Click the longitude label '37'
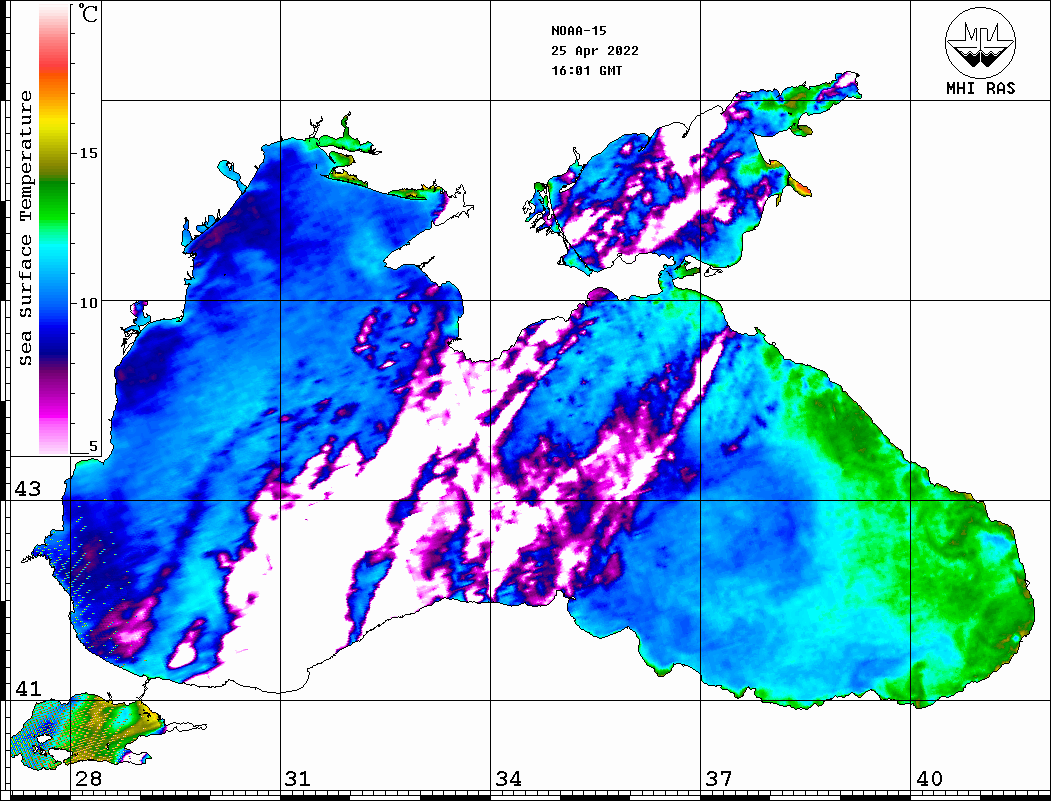This screenshot has height=801, width=1051. [719, 779]
